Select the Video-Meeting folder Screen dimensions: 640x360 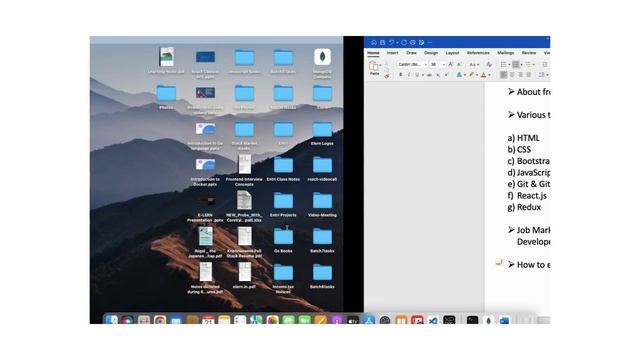(322, 201)
